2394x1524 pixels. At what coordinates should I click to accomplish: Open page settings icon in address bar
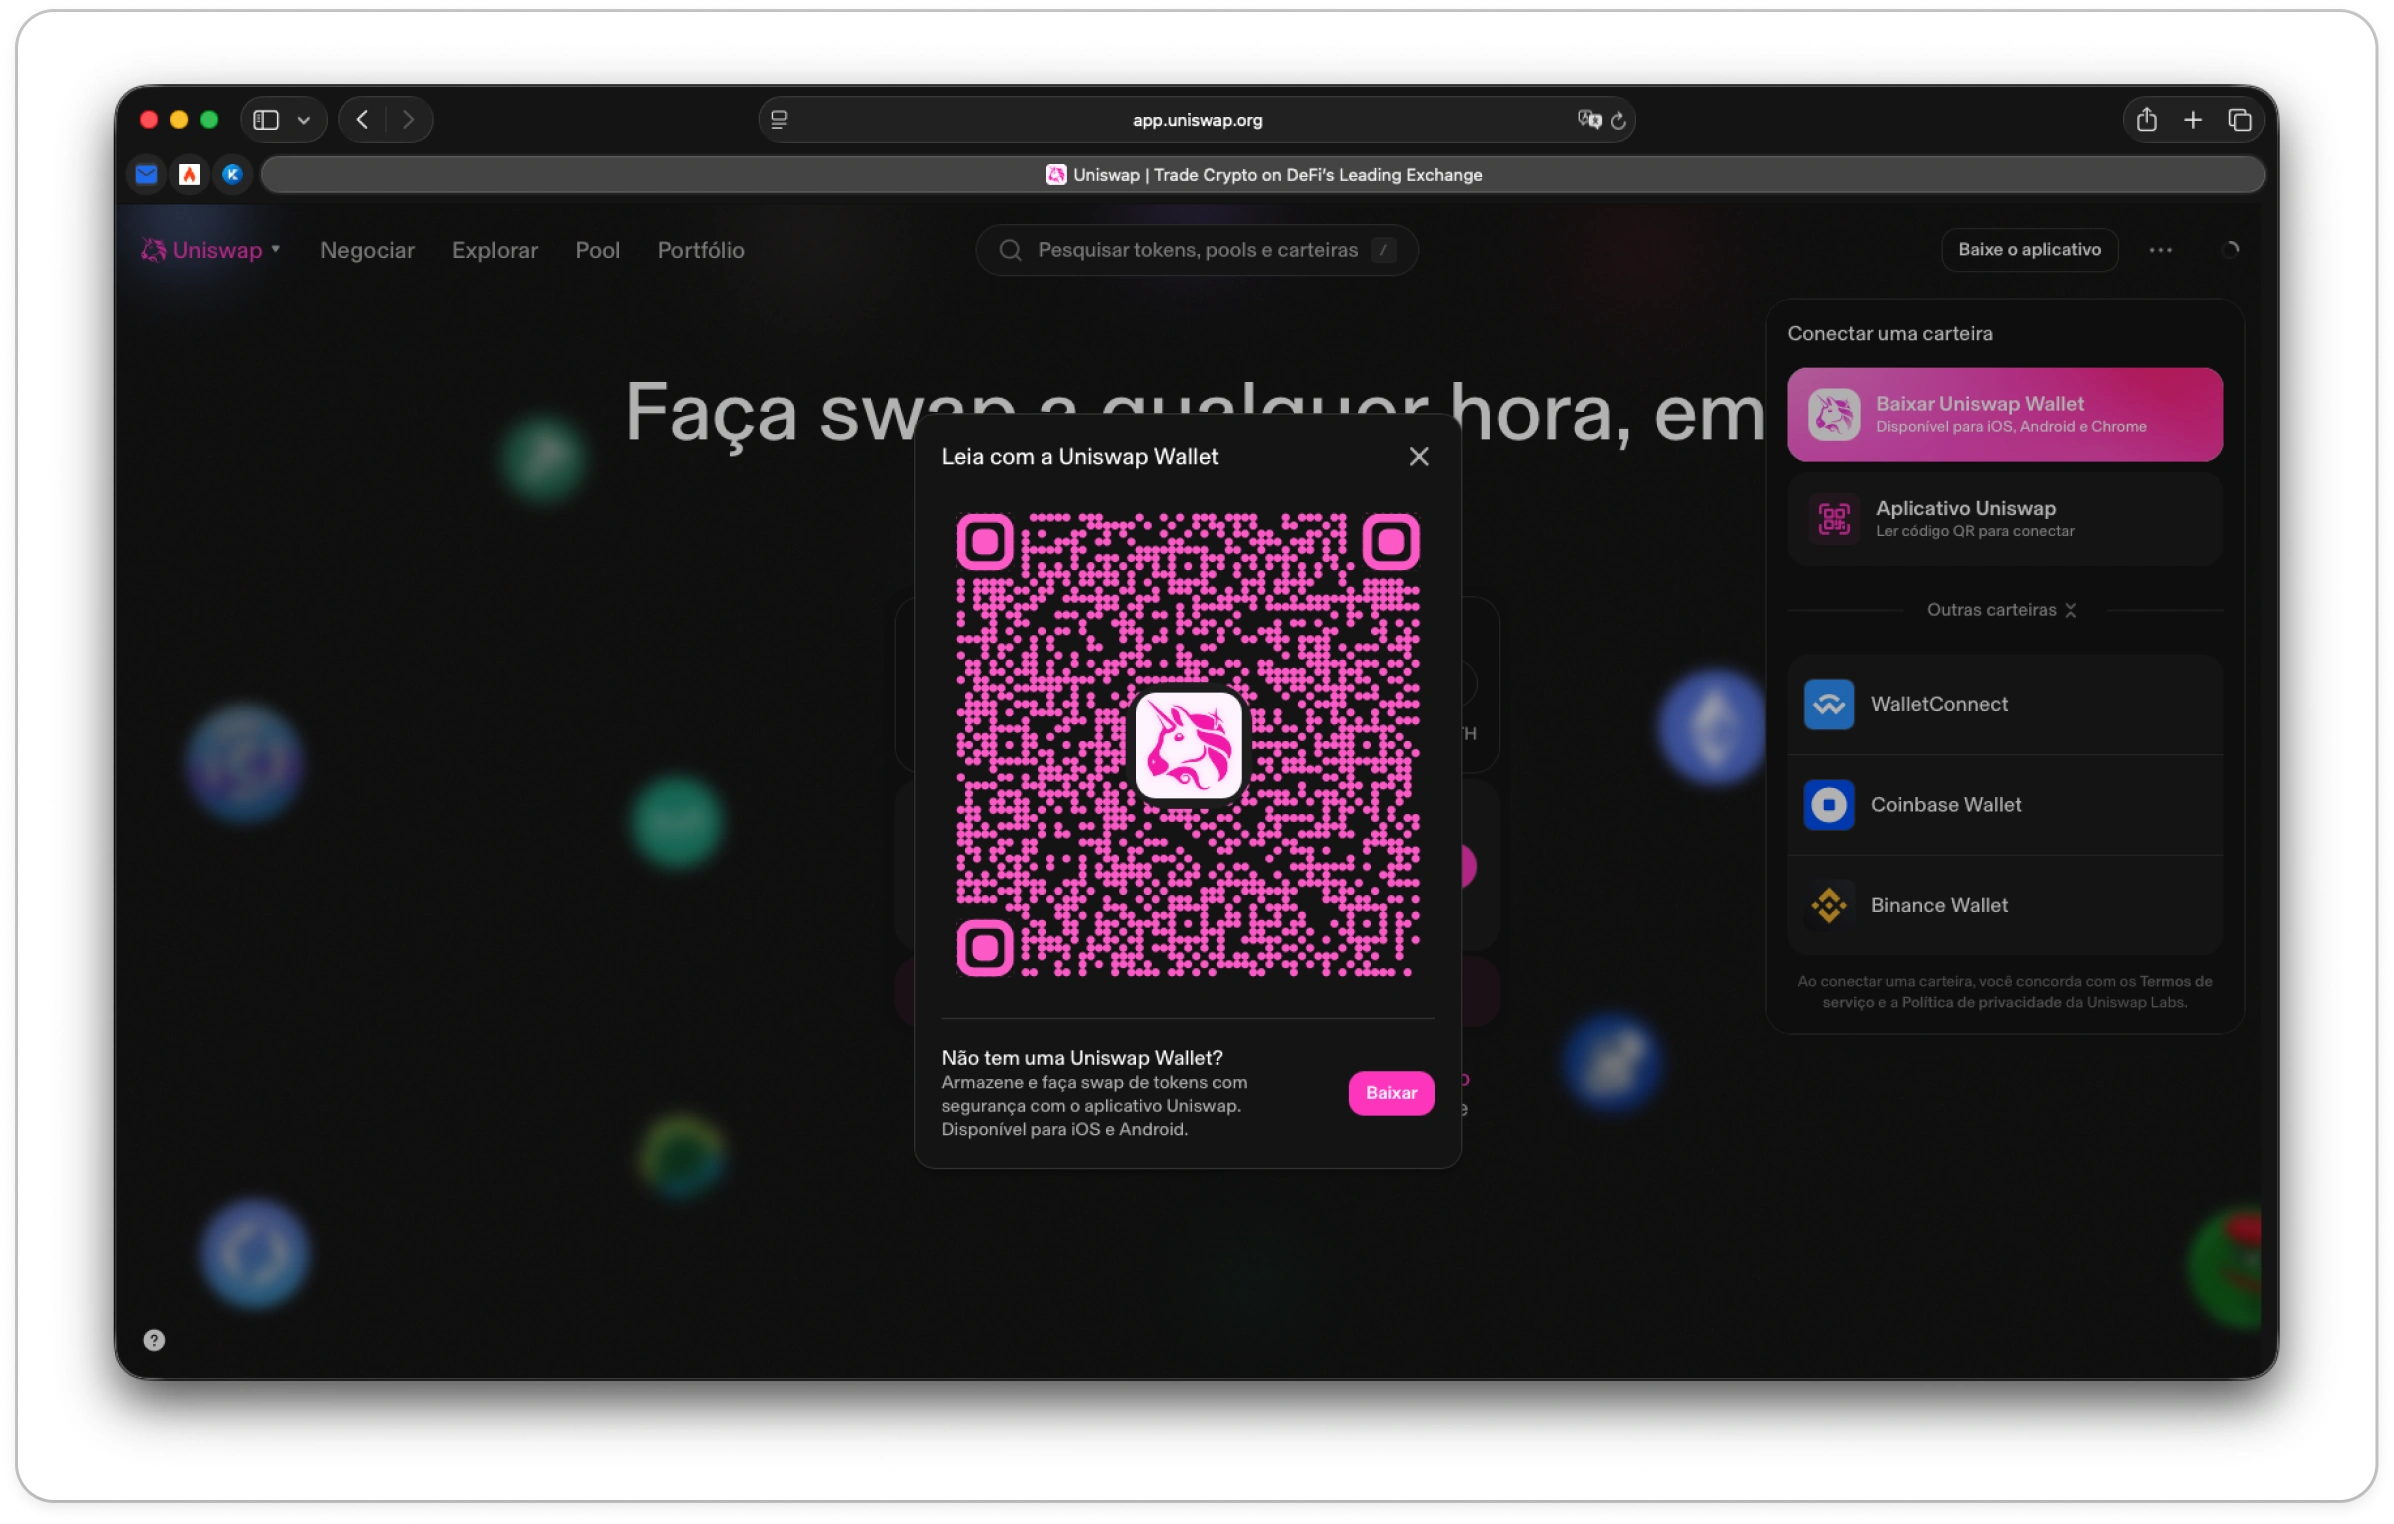[779, 120]
